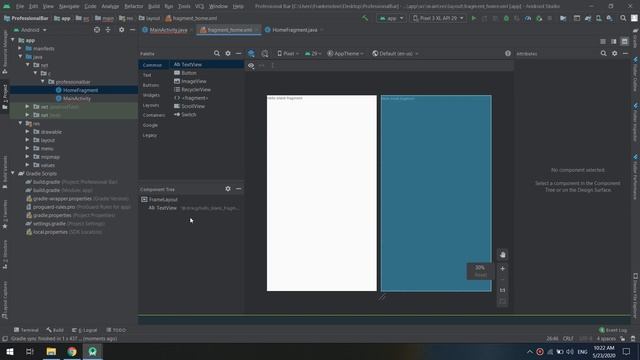Hide the Component Tree panel
The height and width of the screenshot is (360, 640).
pyautogui.click(x=238, y=189)
